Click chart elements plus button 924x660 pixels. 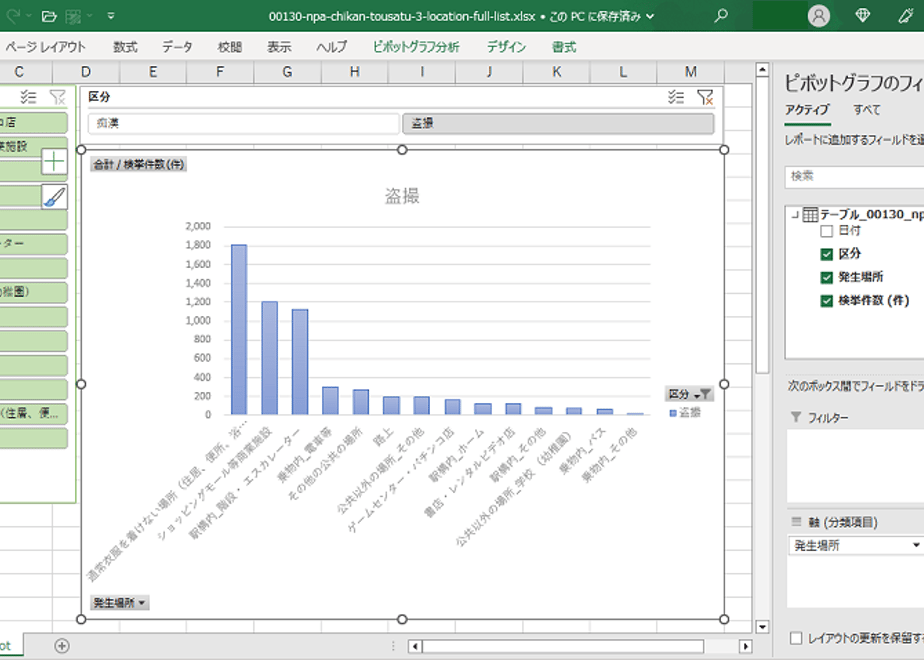tap(54, 161)
